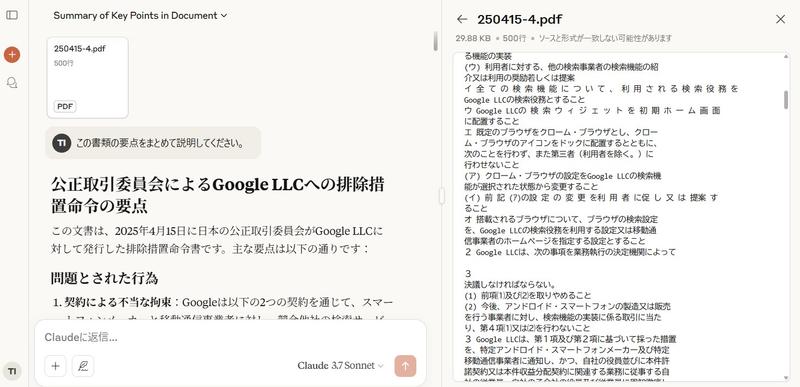Open the conversation title dropdown
The height and width of the screenshot is (387, 800).
[140, 16]
